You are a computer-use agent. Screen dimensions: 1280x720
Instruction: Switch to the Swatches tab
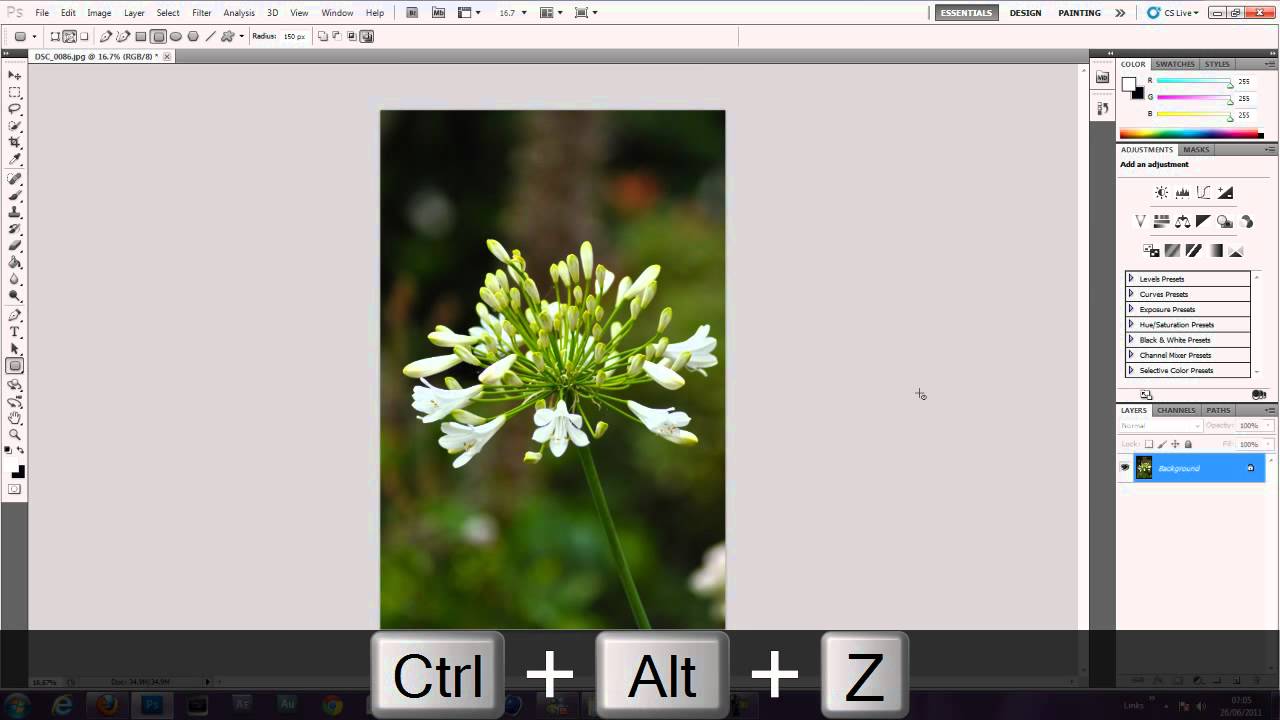[1175, 64]
